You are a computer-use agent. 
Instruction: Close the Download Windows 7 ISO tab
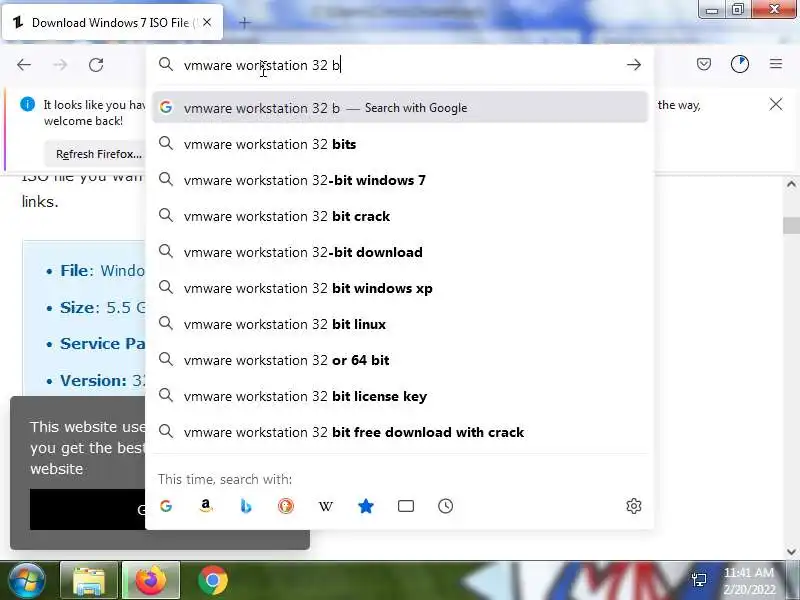[207, 22]
